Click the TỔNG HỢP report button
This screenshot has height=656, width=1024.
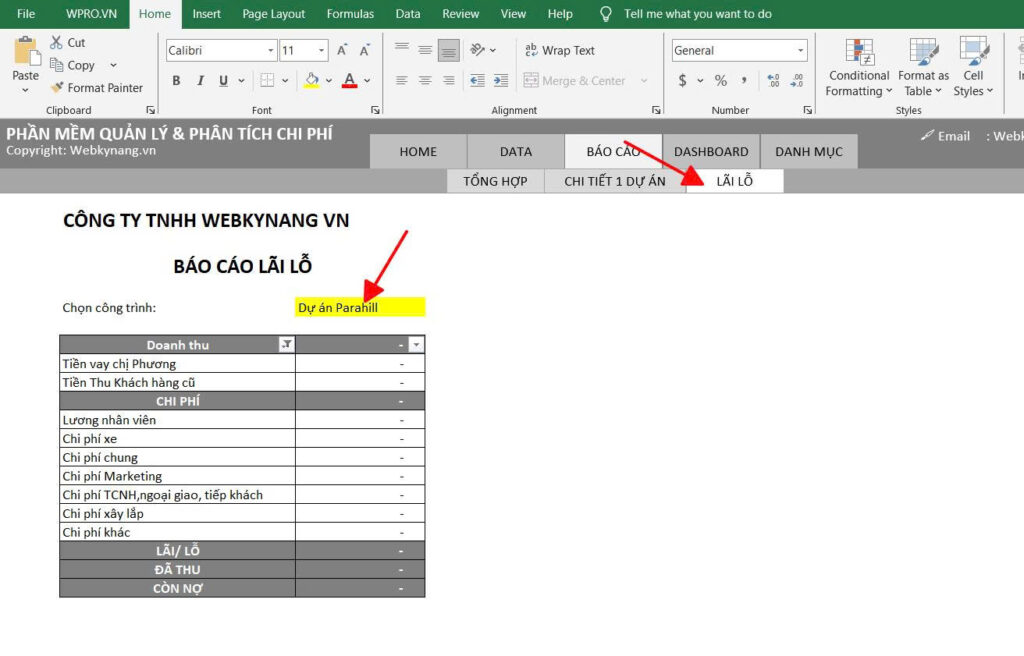496,181
